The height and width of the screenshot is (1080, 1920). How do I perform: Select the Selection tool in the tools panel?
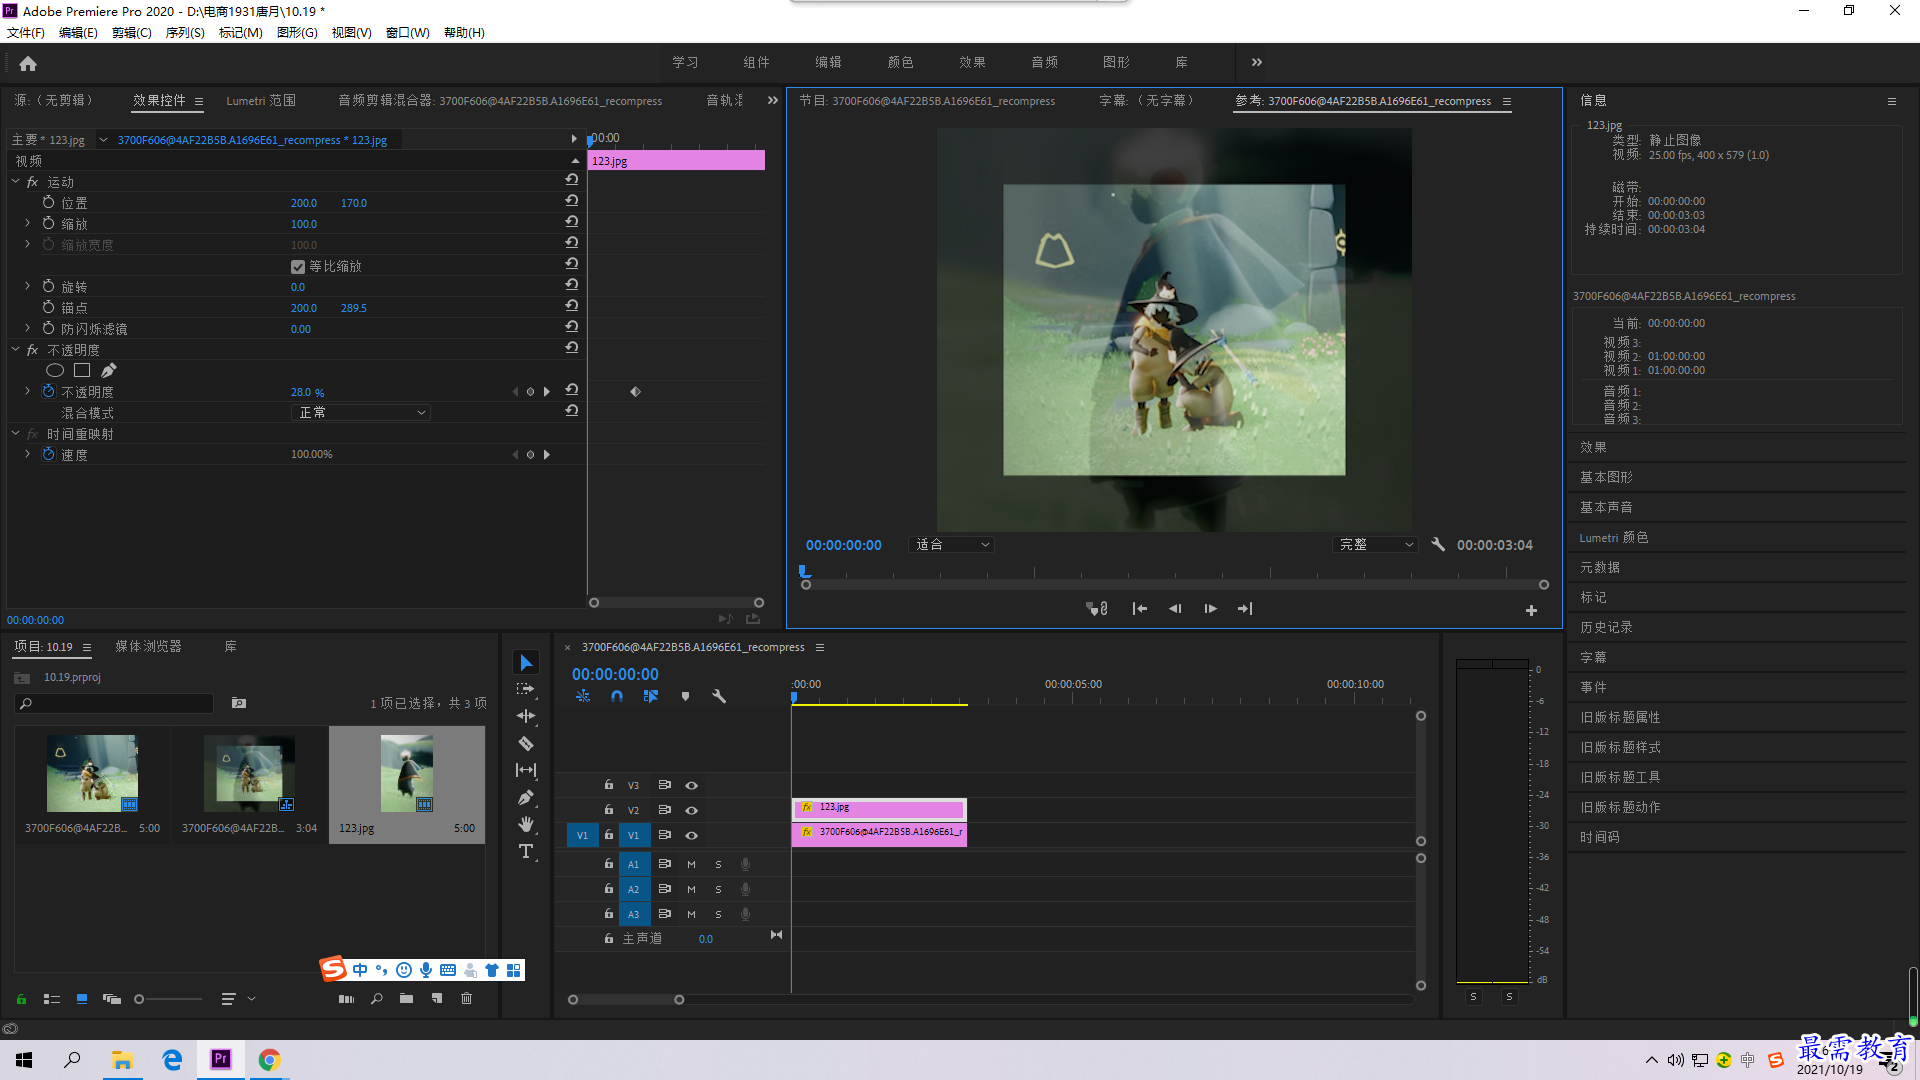tap(526, 663)
